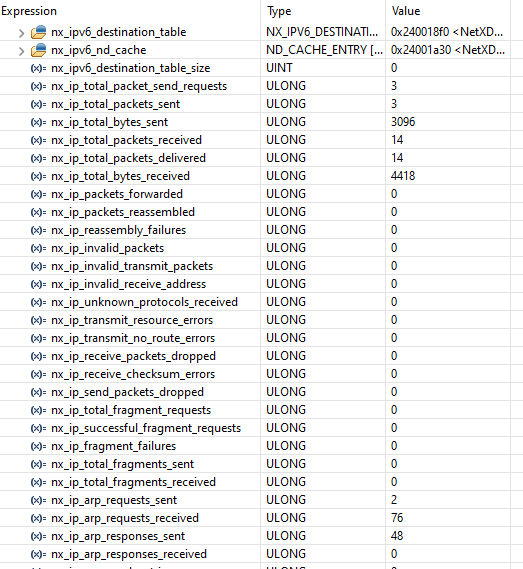
Task: Click the ND_CACHE_ENTRY type cell
Action: coord(324,50)
